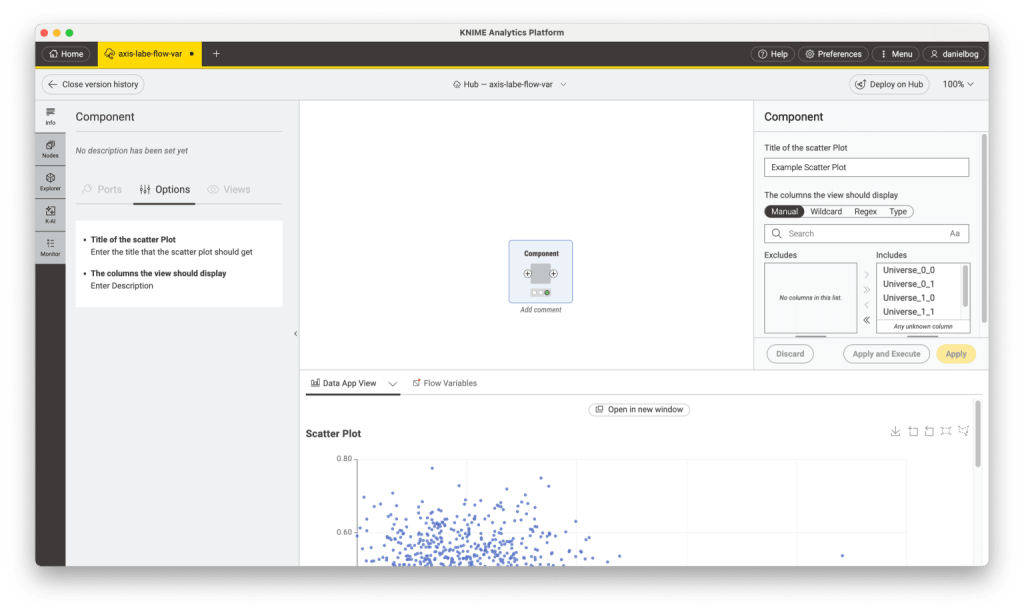Screen dimensions: 1024x613
Task: Click the Component node's right output port plus
Action: [554, 274]
